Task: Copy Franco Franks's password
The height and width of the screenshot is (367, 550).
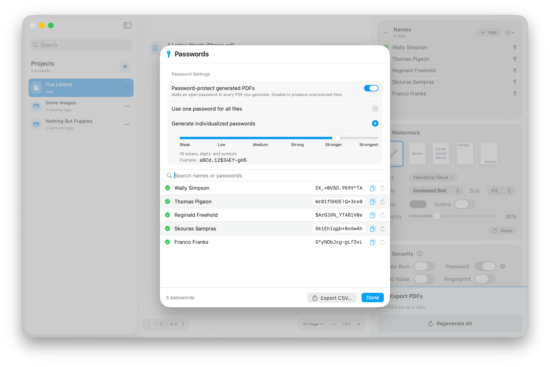Action: [x=373, y=242]
